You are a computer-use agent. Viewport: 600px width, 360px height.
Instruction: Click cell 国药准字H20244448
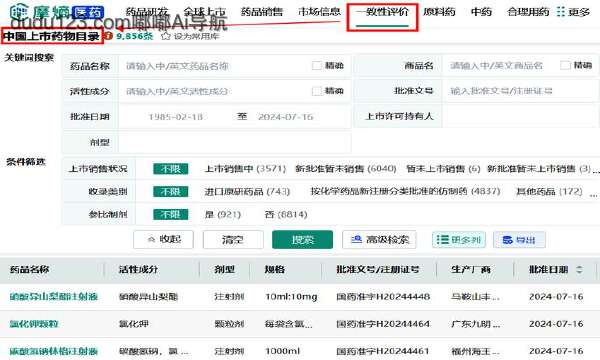point(383,296)
